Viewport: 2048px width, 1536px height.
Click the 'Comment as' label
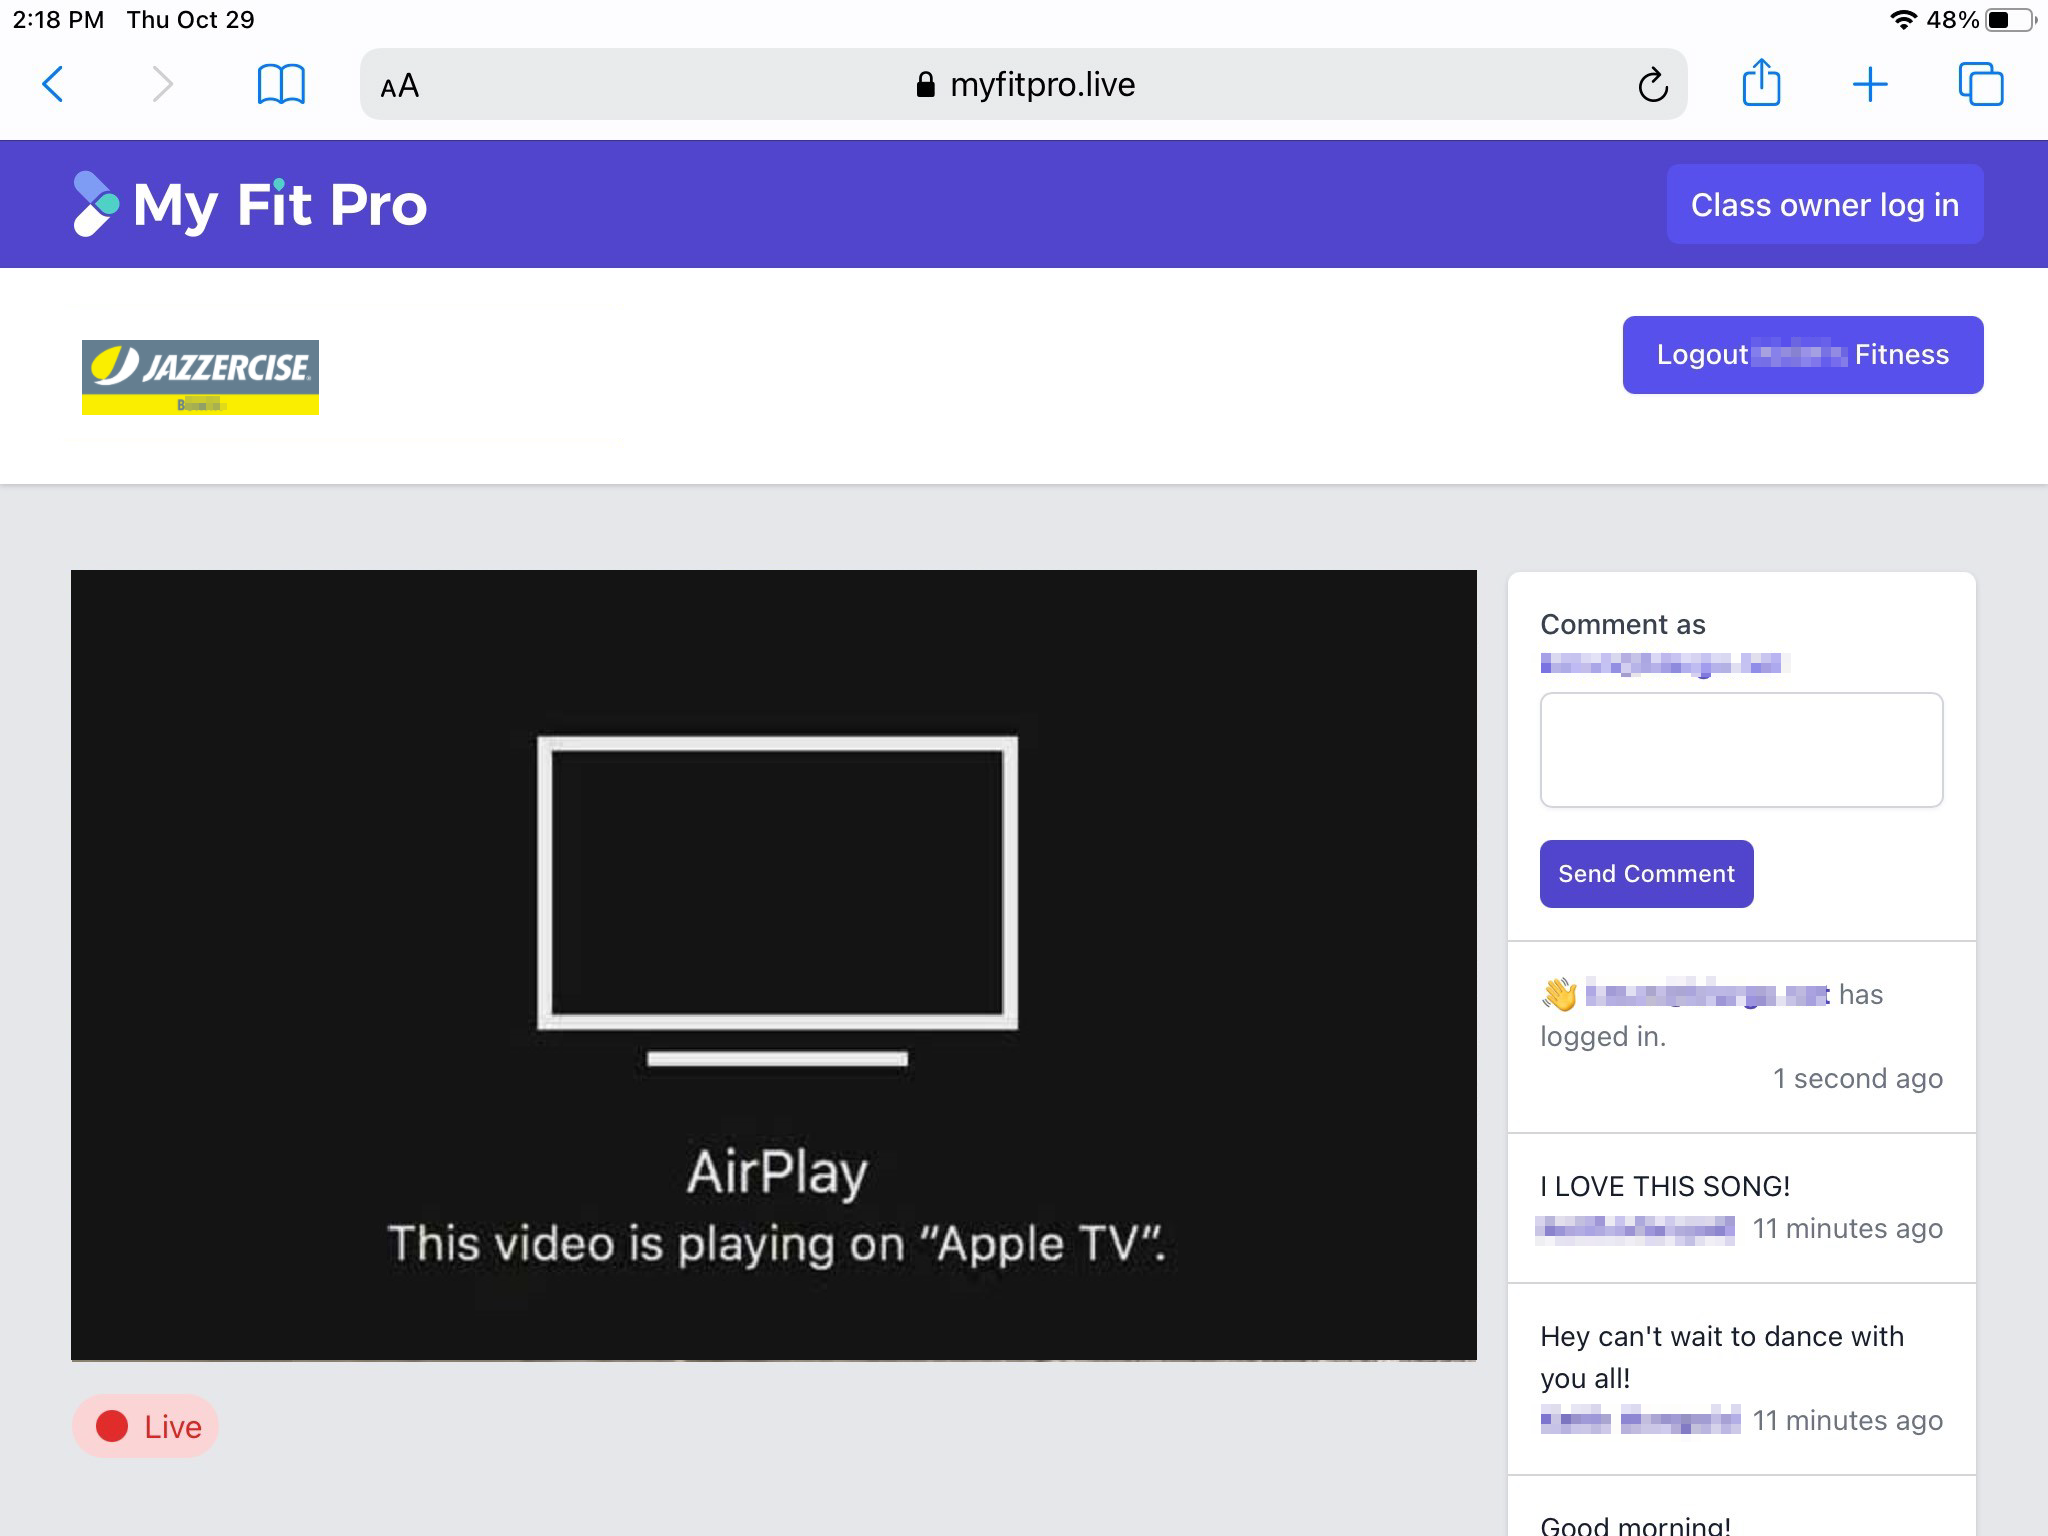(x=1623, y=624)
